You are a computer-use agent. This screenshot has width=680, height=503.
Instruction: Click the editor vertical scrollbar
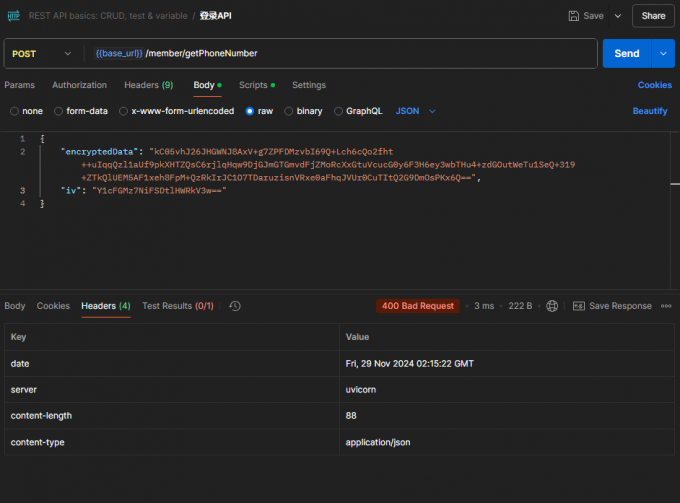(675, 210)
